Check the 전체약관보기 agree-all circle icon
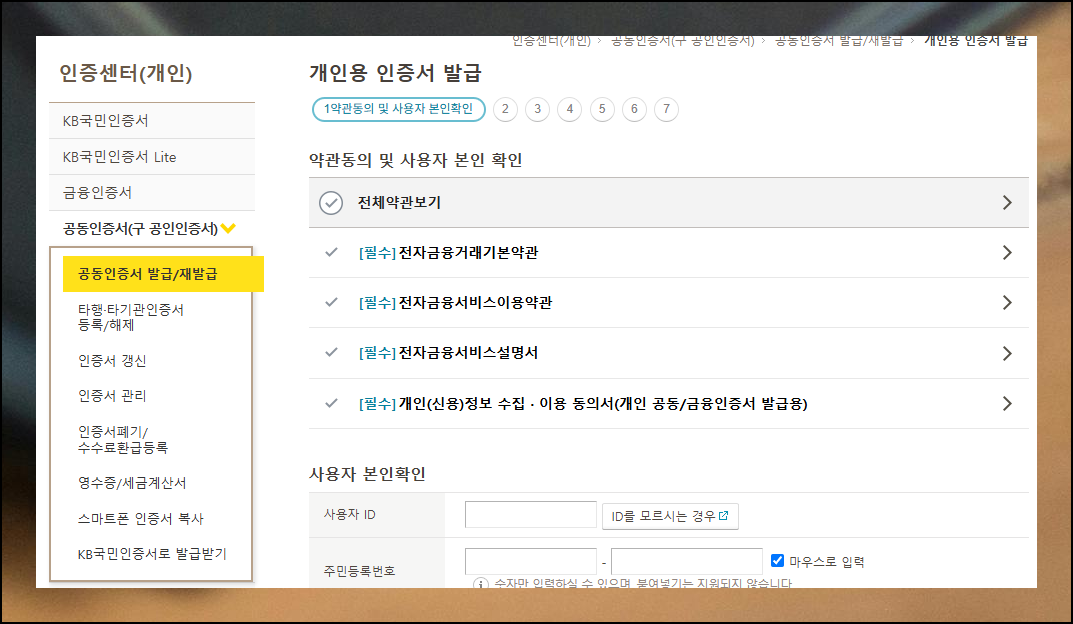 [x=331, y=203]
